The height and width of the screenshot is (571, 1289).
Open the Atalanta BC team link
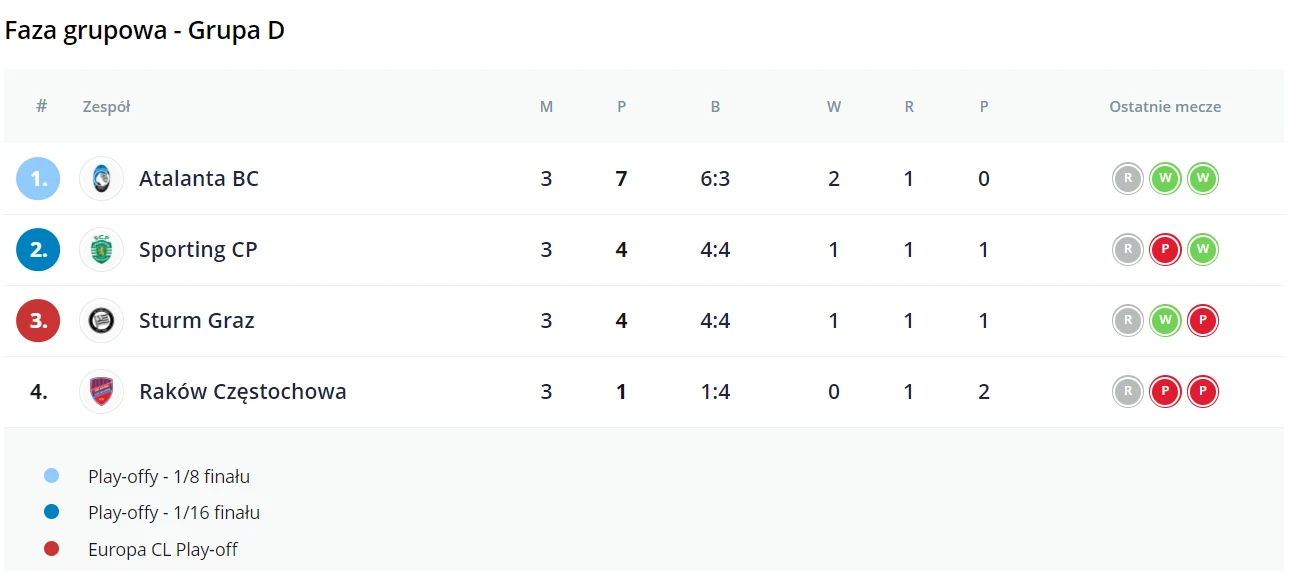click(199, 179)
